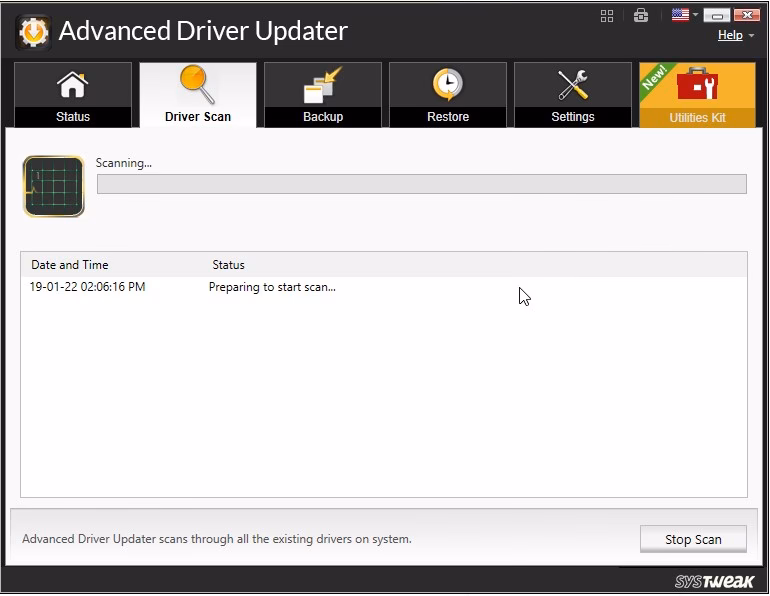Image resolution: width=770 pixels, height=596 pixels.
Task: Select the 'Preparing to start scan...' log row
Action: (272, 287)
